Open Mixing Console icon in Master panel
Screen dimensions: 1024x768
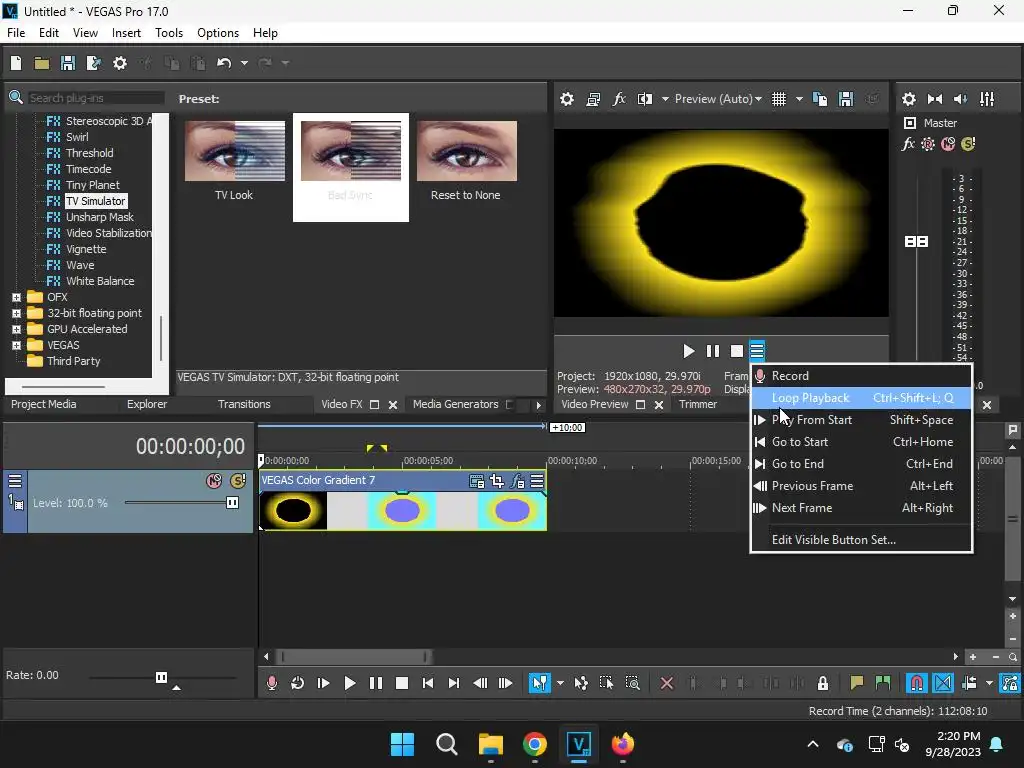pyautogui.click(x=987, y=99)
